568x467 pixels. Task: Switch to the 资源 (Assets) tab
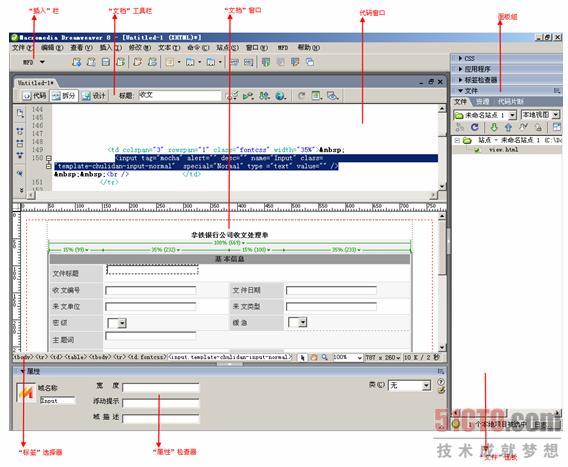point(482,102)
